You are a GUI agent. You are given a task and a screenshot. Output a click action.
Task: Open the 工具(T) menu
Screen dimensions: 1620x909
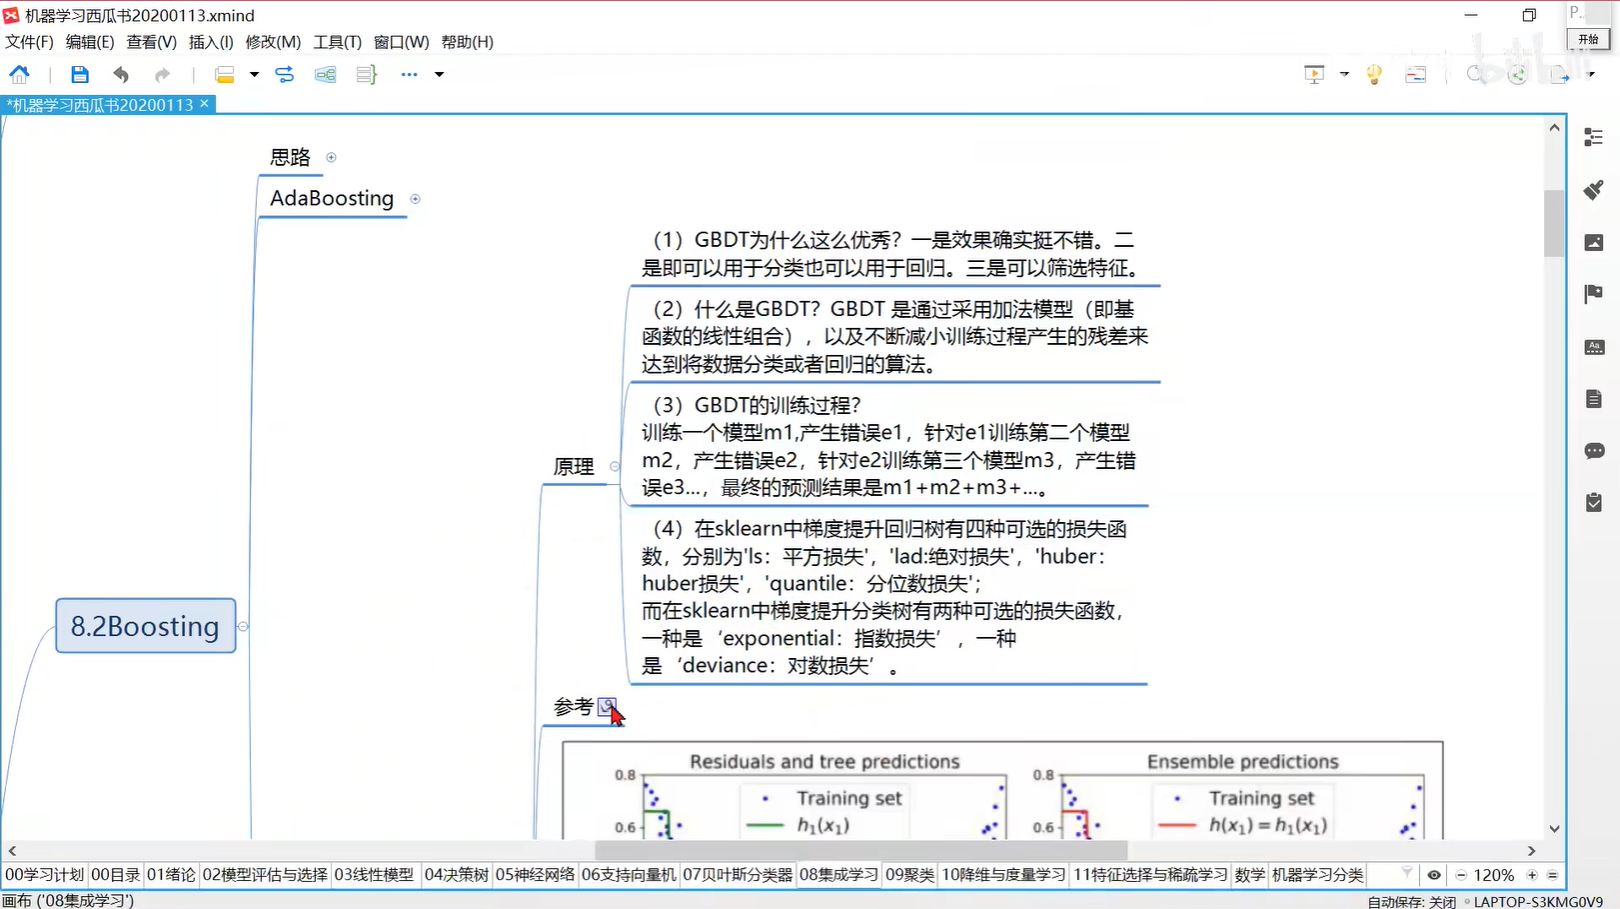pos(337,42)
